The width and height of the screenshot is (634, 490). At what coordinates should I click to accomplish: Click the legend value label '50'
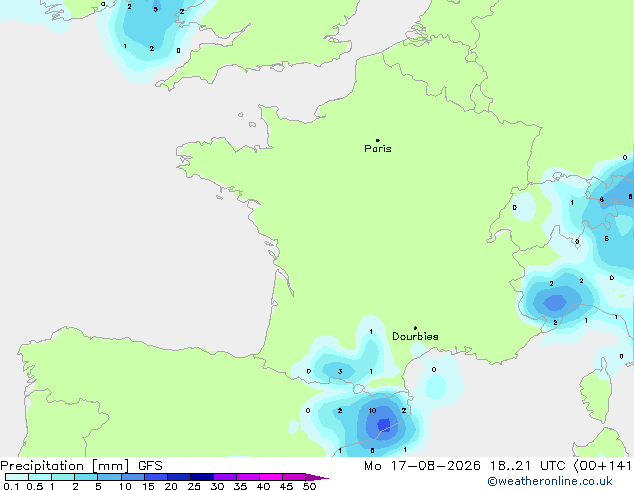tap(309, 486)
